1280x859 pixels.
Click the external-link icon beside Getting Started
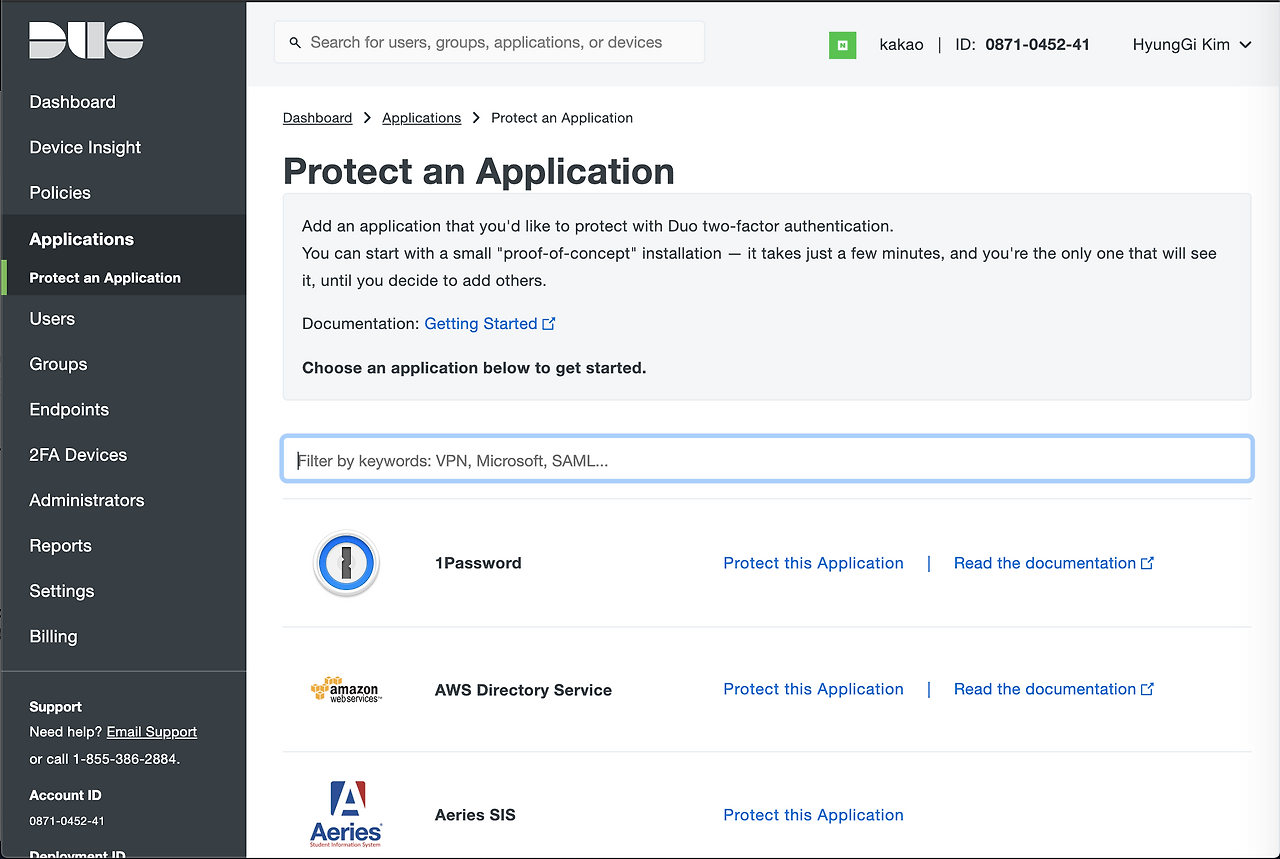tap(549, 324)
